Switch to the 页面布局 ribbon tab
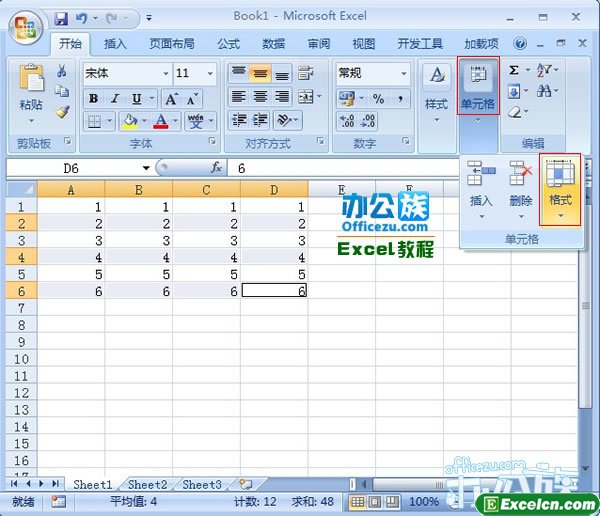 click(171, 44)
